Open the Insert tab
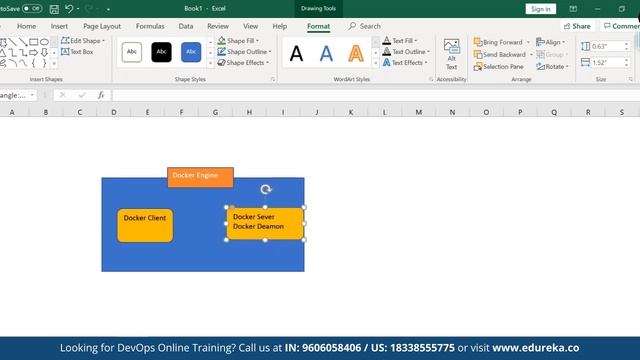This screenshot has width=640, height=360. [59, 26]
